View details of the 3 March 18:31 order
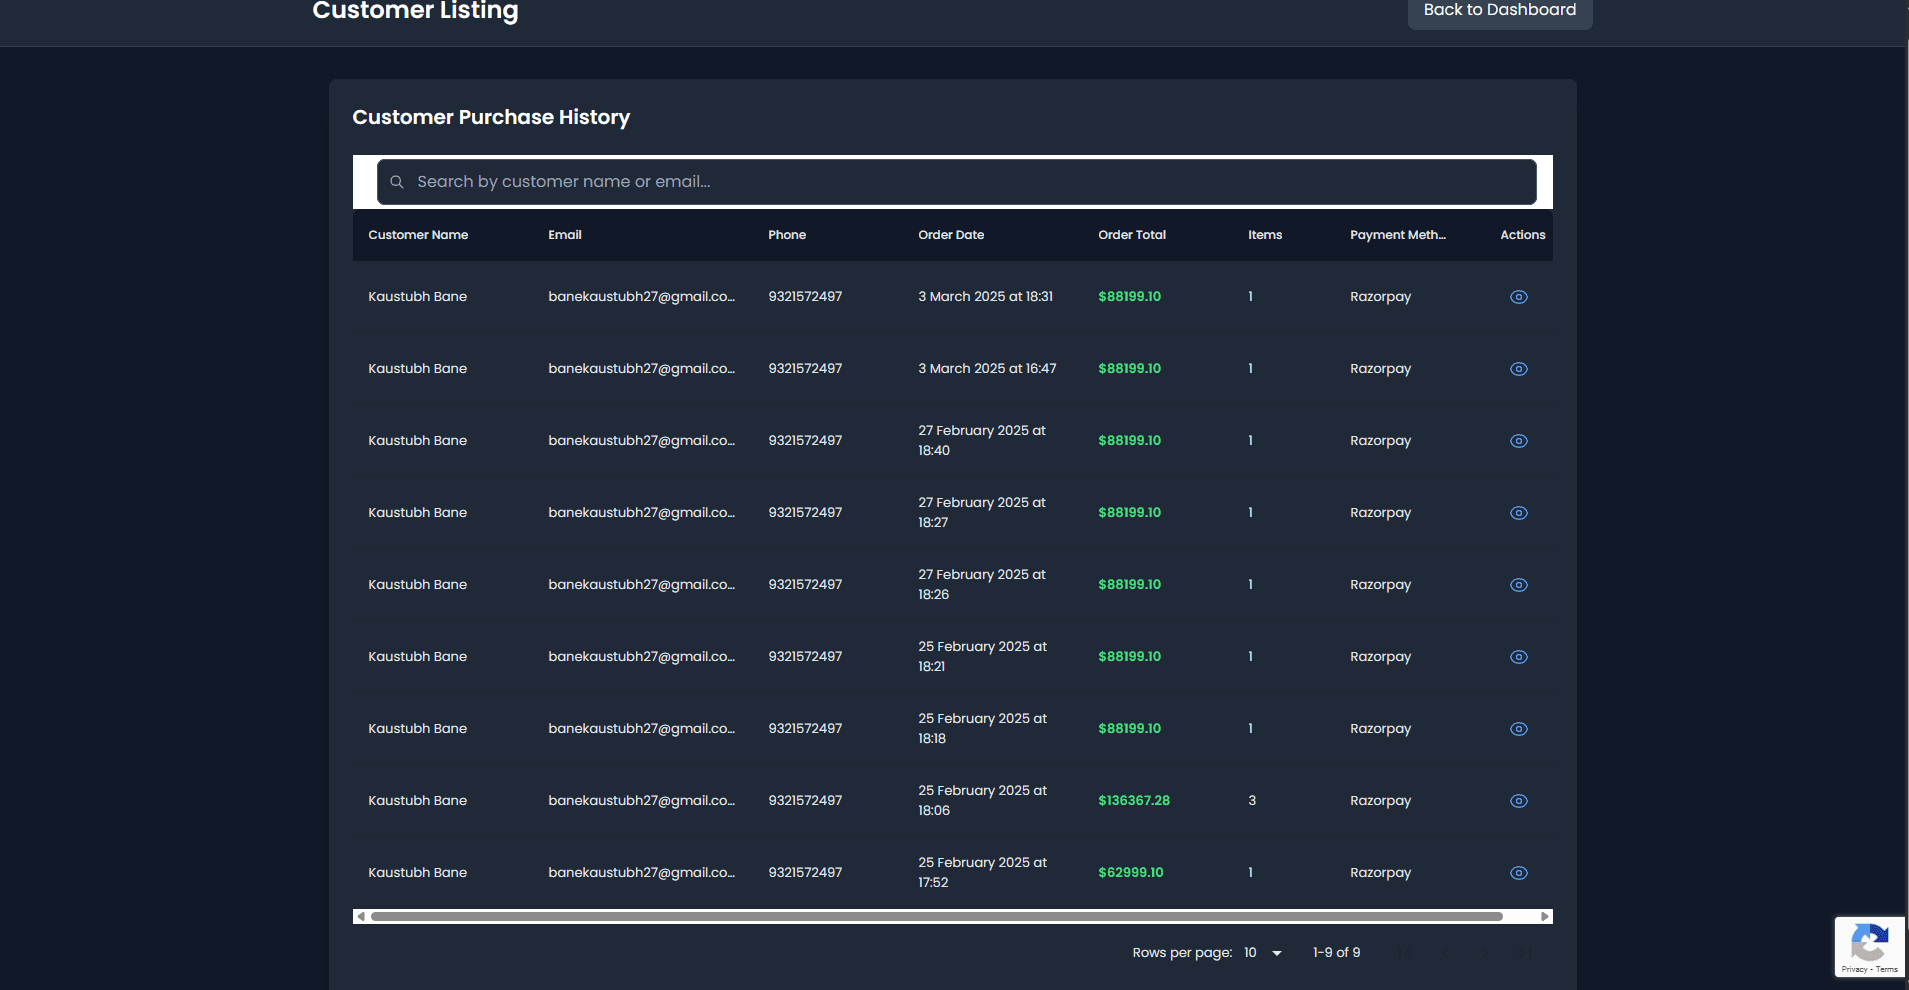 [1518, 296]
